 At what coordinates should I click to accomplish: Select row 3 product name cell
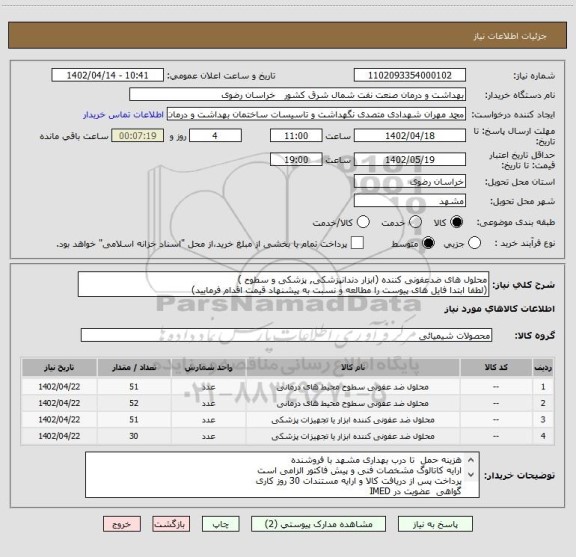(x=353, y=419)
